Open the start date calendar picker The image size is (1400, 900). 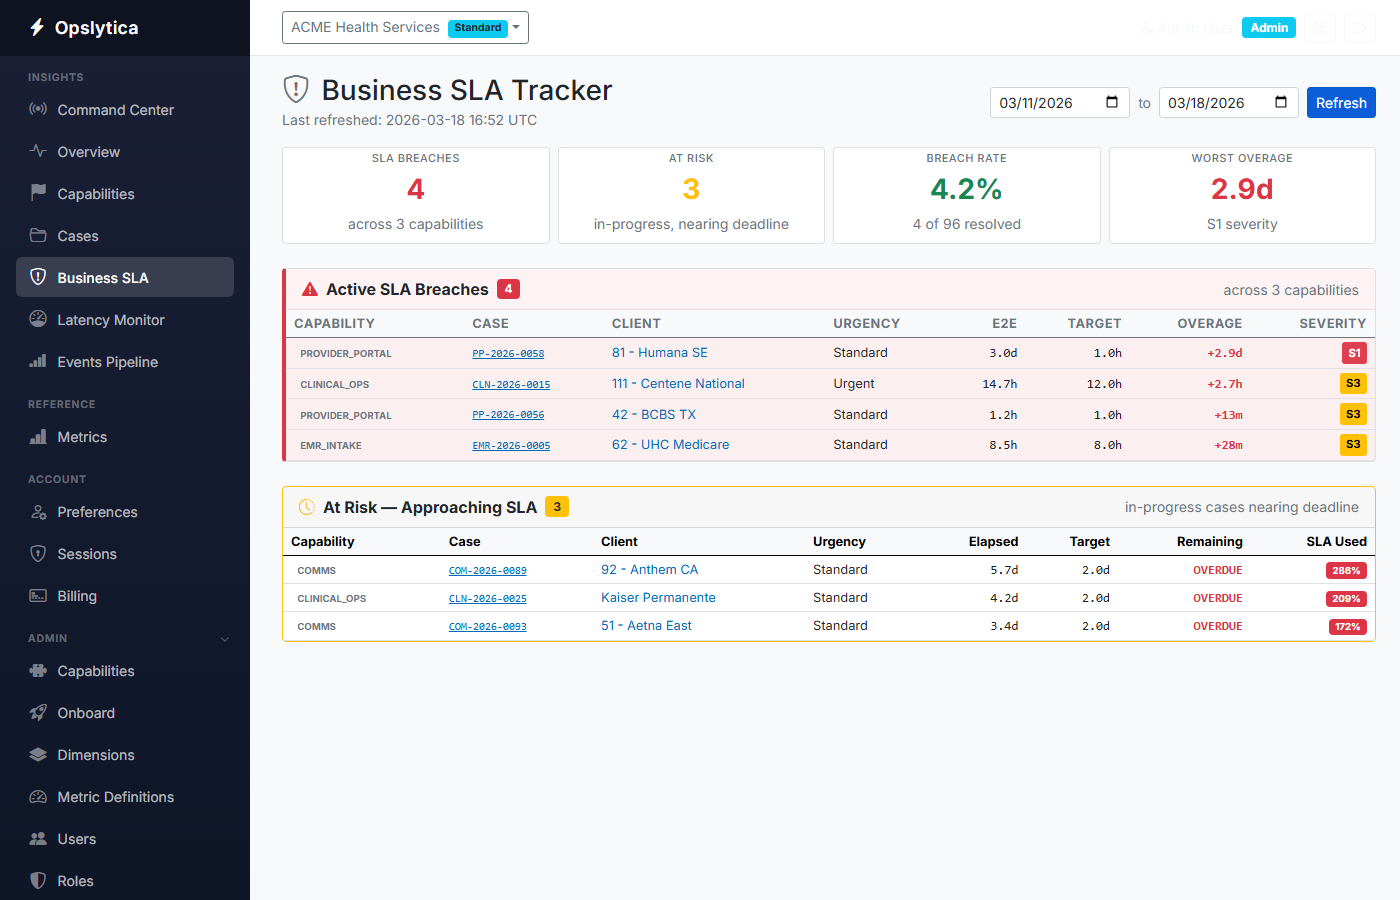click(x=1111, y=102)
